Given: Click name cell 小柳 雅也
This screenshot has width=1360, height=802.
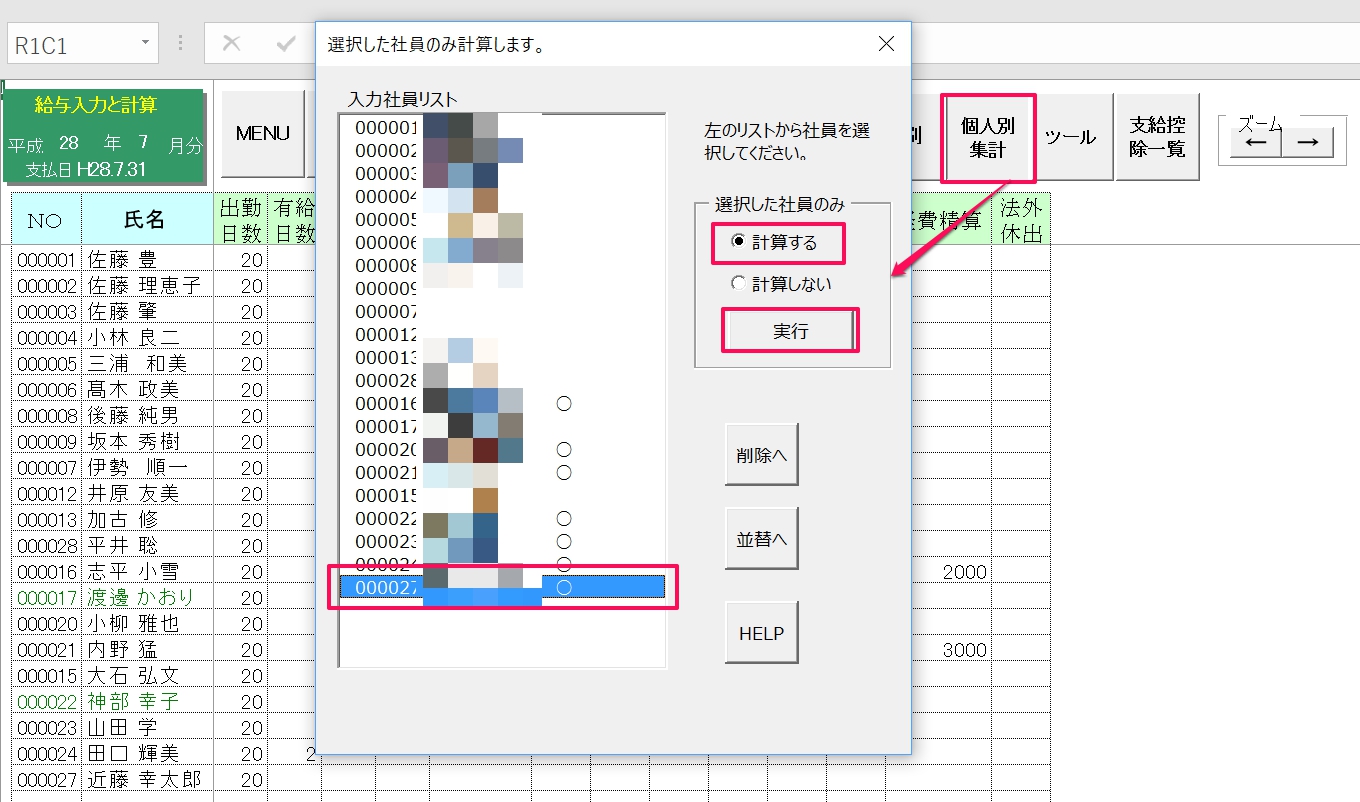Looking at the screenshot, I should [x=147, y=623].
